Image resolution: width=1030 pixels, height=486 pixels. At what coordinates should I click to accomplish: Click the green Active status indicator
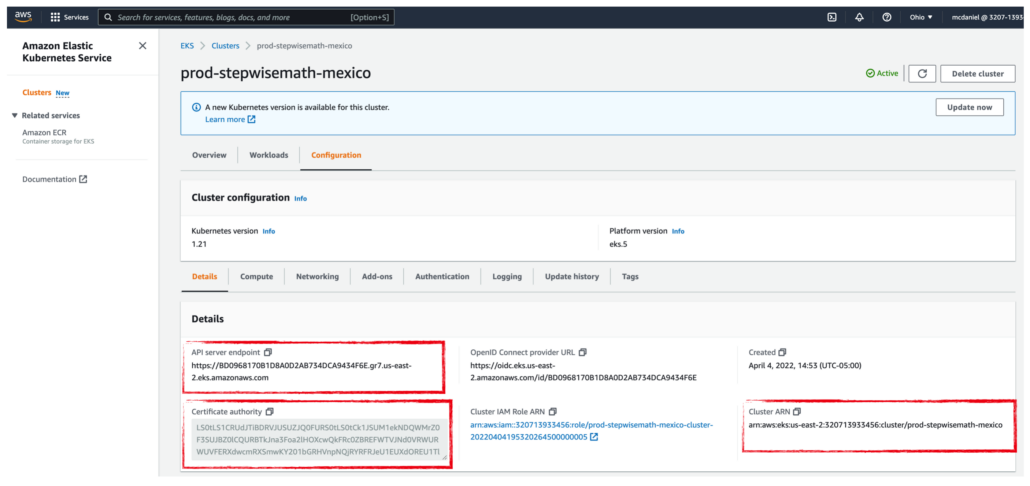pos(882,74)
